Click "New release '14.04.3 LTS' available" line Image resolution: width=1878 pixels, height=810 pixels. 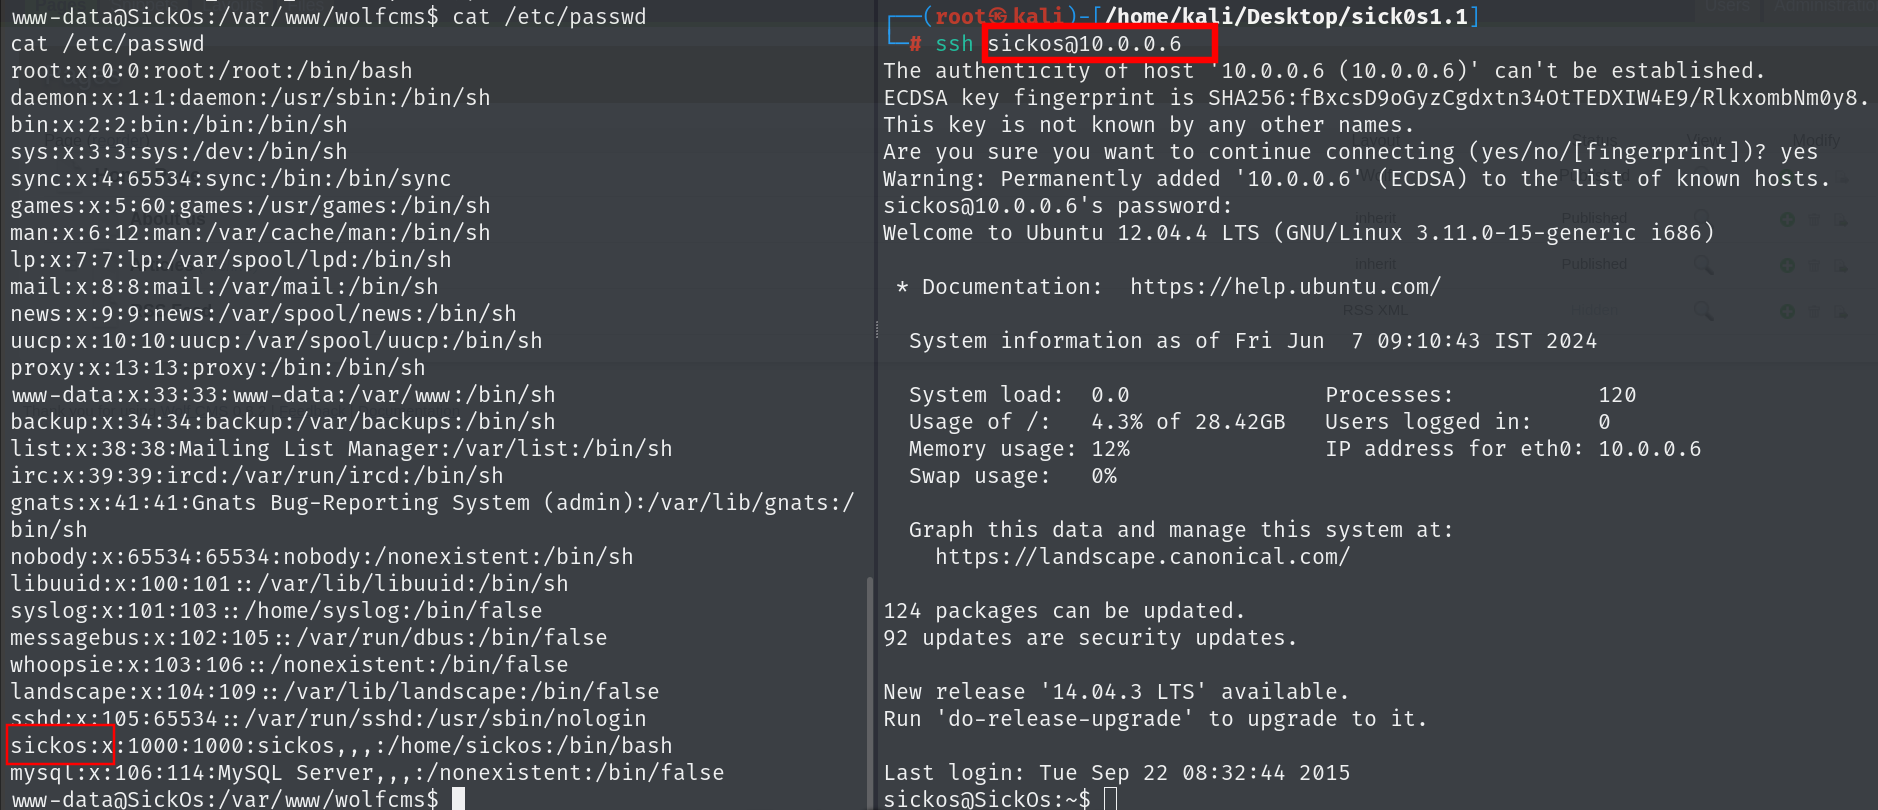click(1116, 692)
